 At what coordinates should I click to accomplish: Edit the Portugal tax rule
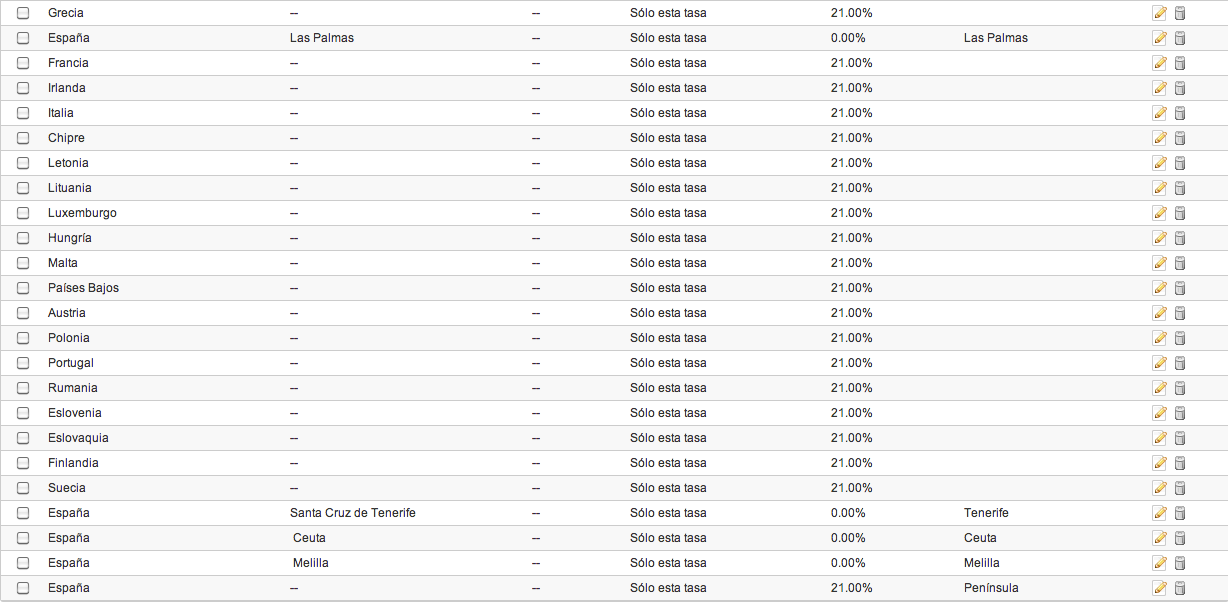click(x=1160, y=363)
